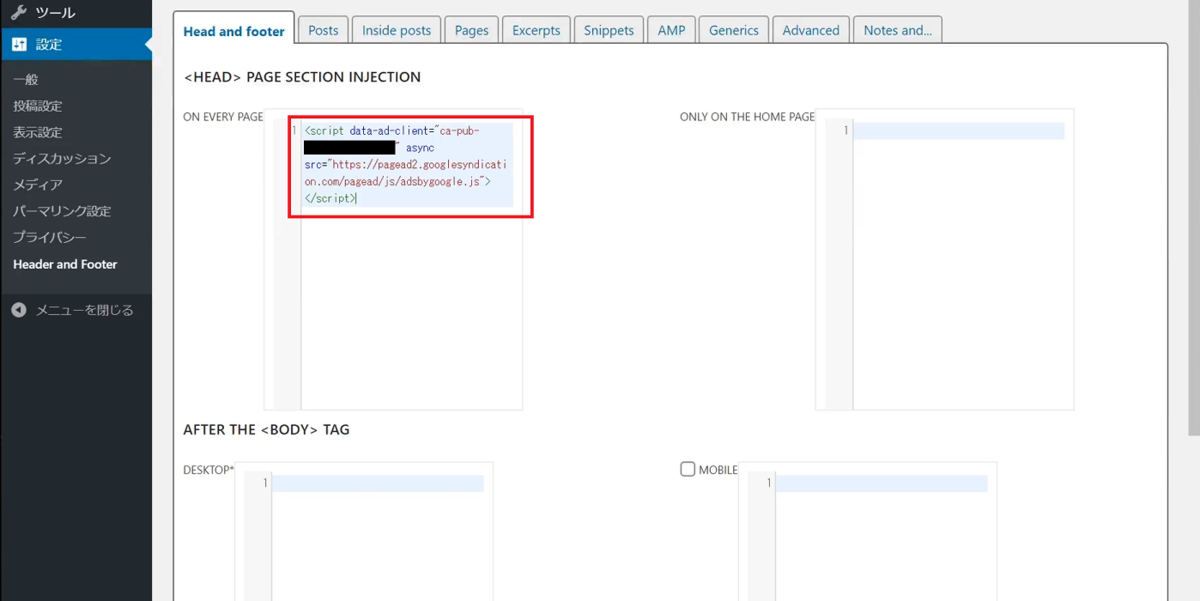Image resolution: width=1200 pixels, height=601 pixels.
Task: Focus the ONLY ON THE HOME PAGE editor
Action: 945,259
